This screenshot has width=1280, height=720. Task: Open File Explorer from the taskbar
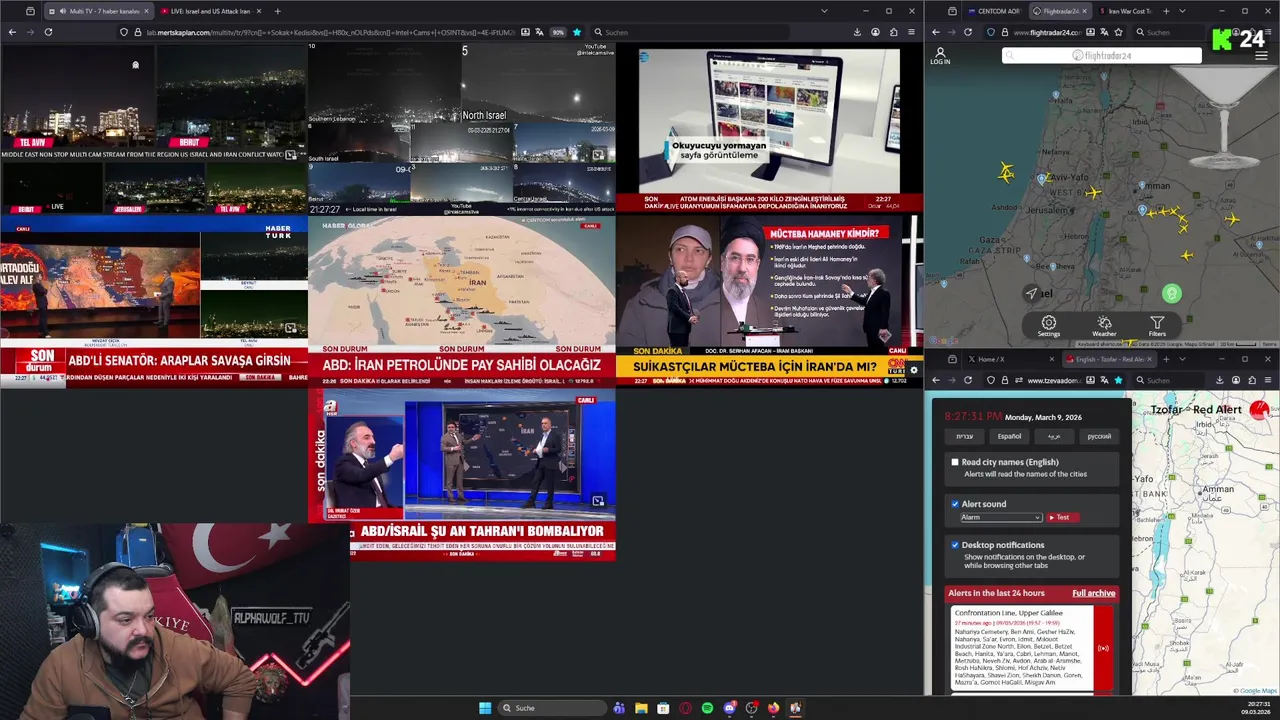click(x=641, y=708)
